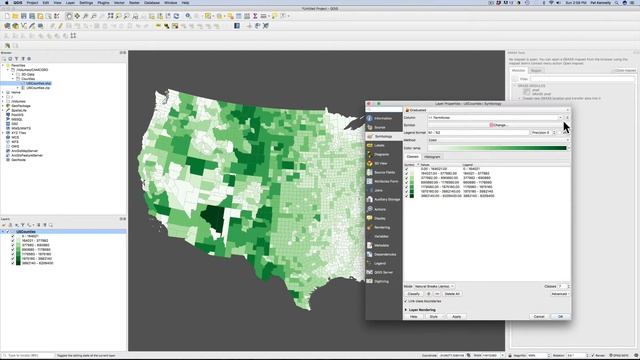This screenshot has width=640, height=360.
Task: Open the 3D View page in Layer Properties
Action: tap(384, 163)
